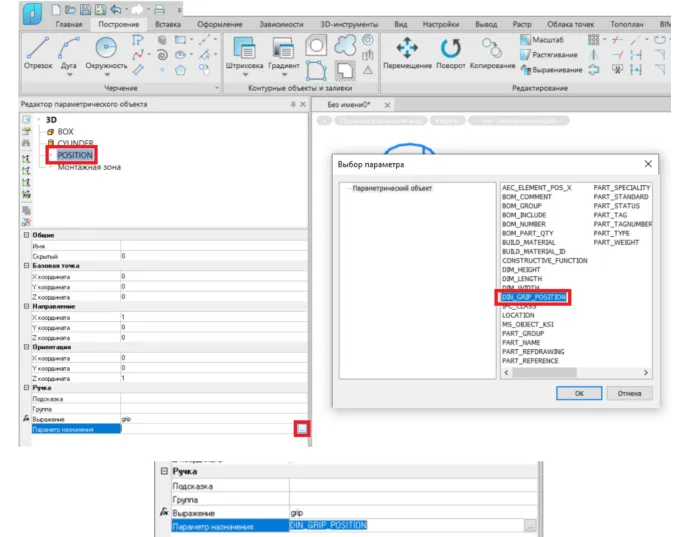688x537 pixels.
Task: Collapse the Ориентация property group
Action: click(26, 347)
